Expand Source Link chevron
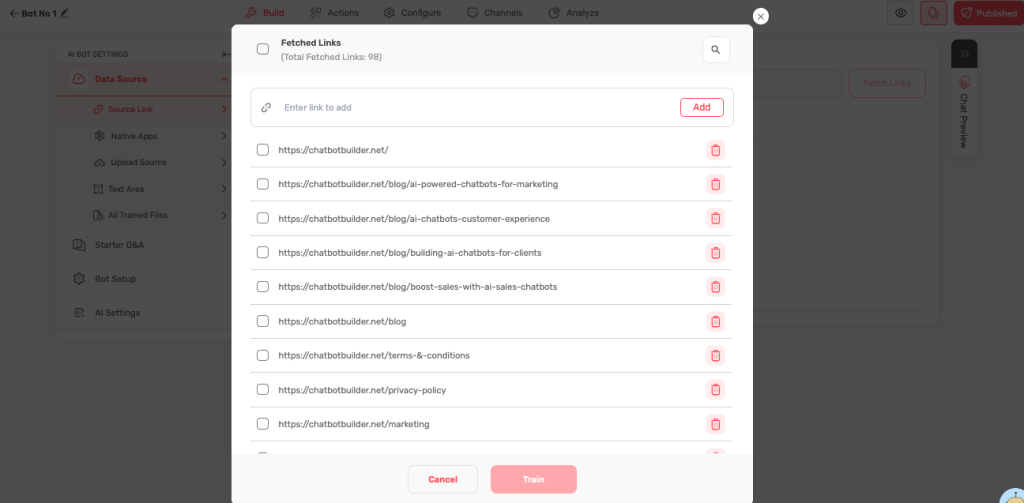The width and height of the screenshot is (1024, 503). (x=224, y=109)
